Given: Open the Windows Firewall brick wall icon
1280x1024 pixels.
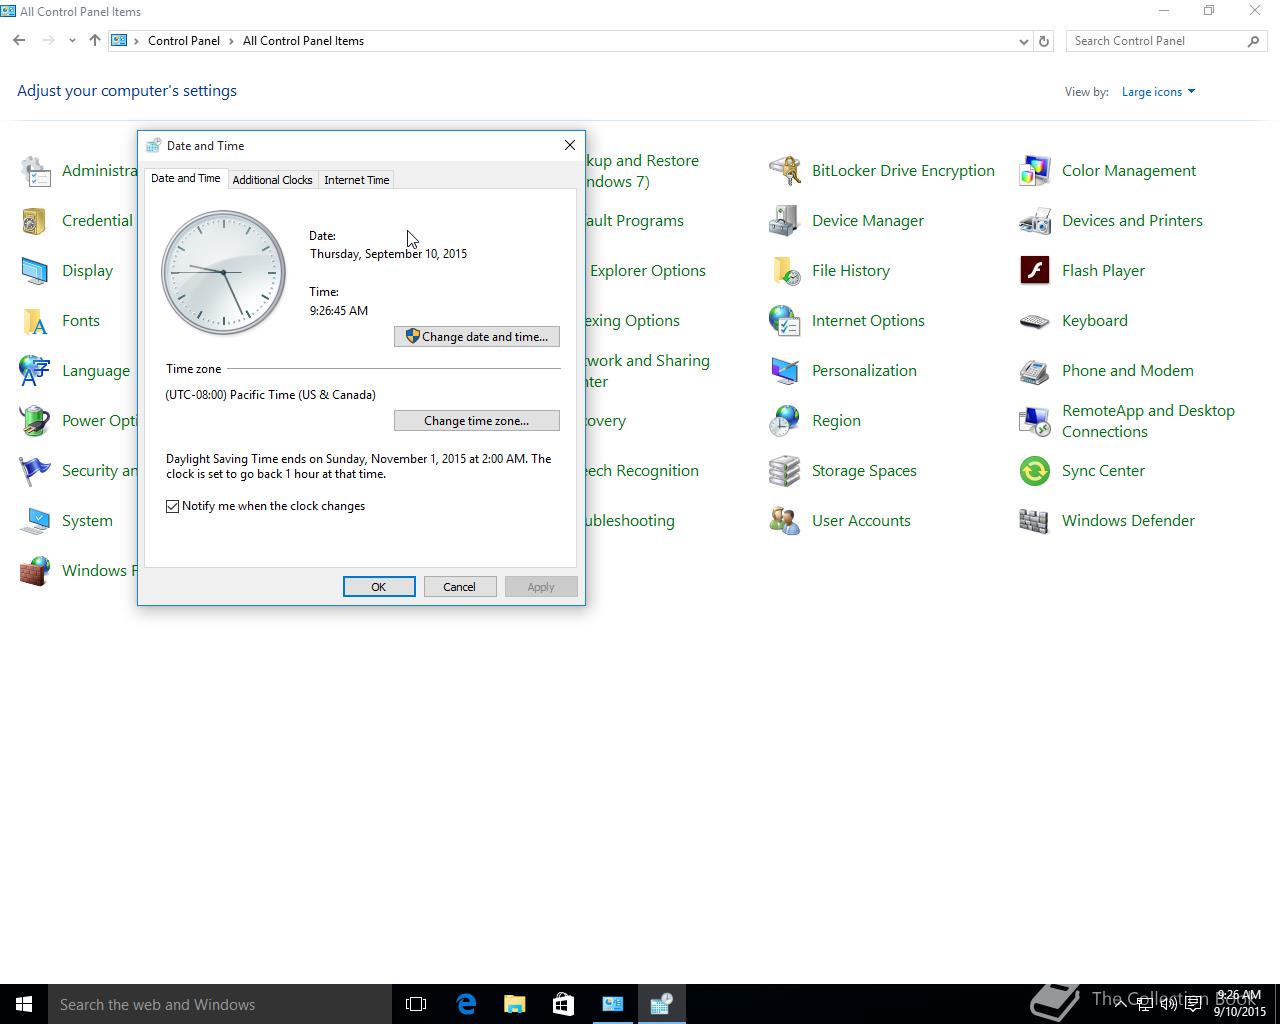Looking at the screenshot, I should 35,571.
